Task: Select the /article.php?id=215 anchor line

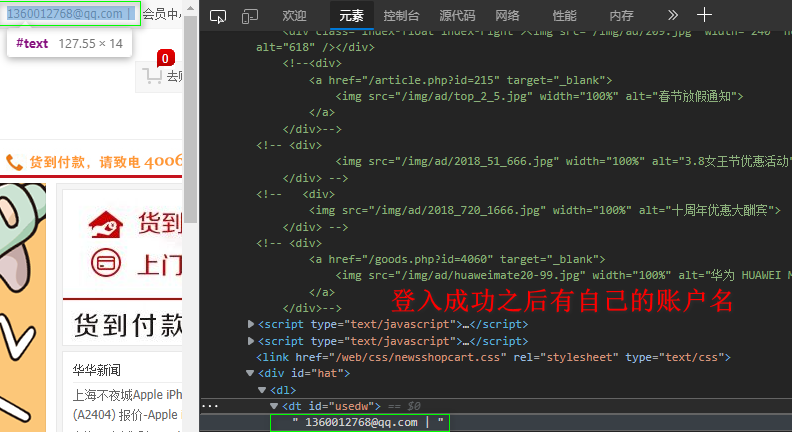Action: click(x=460, y=80)
